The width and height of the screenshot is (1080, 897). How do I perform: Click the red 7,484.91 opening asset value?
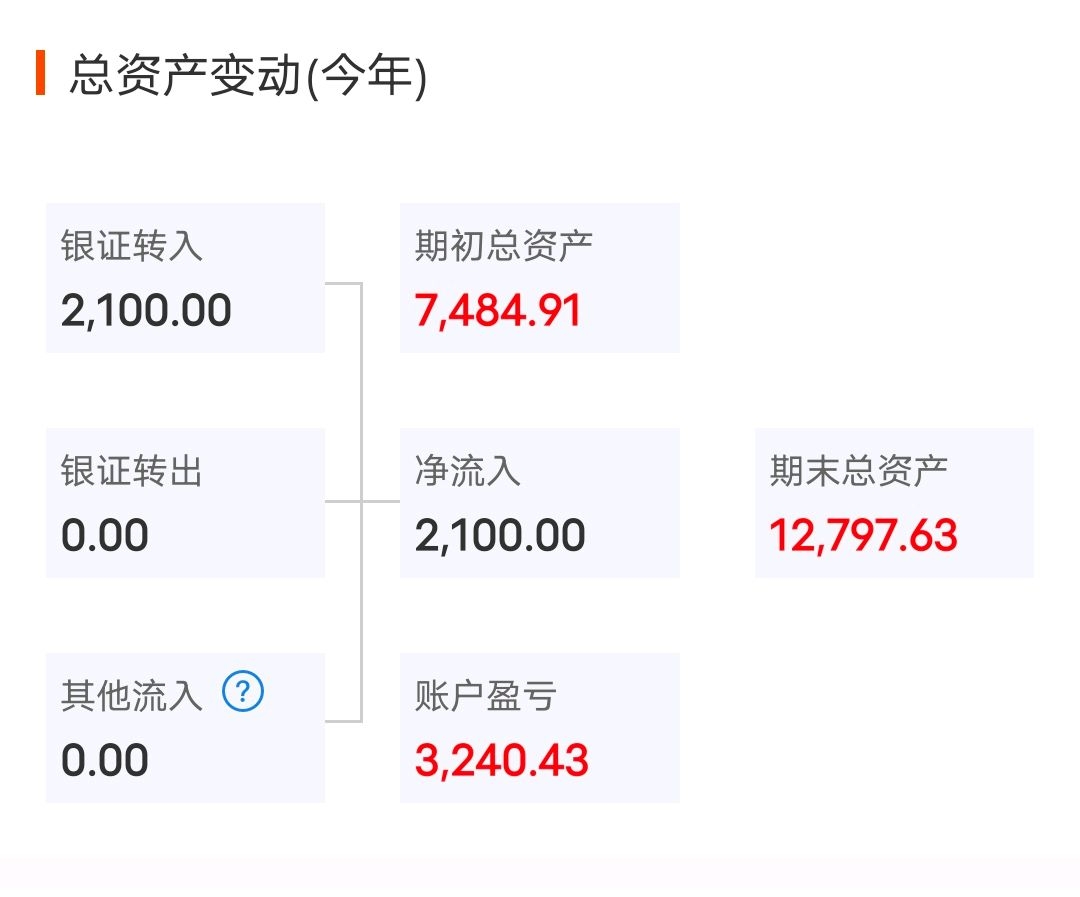[x=498, y=311]
